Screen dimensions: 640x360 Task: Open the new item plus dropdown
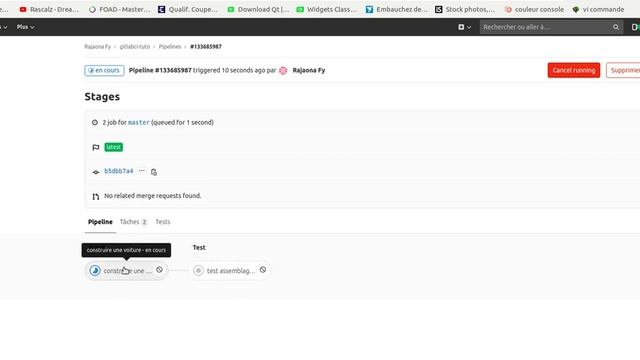[x=464, y=27]
